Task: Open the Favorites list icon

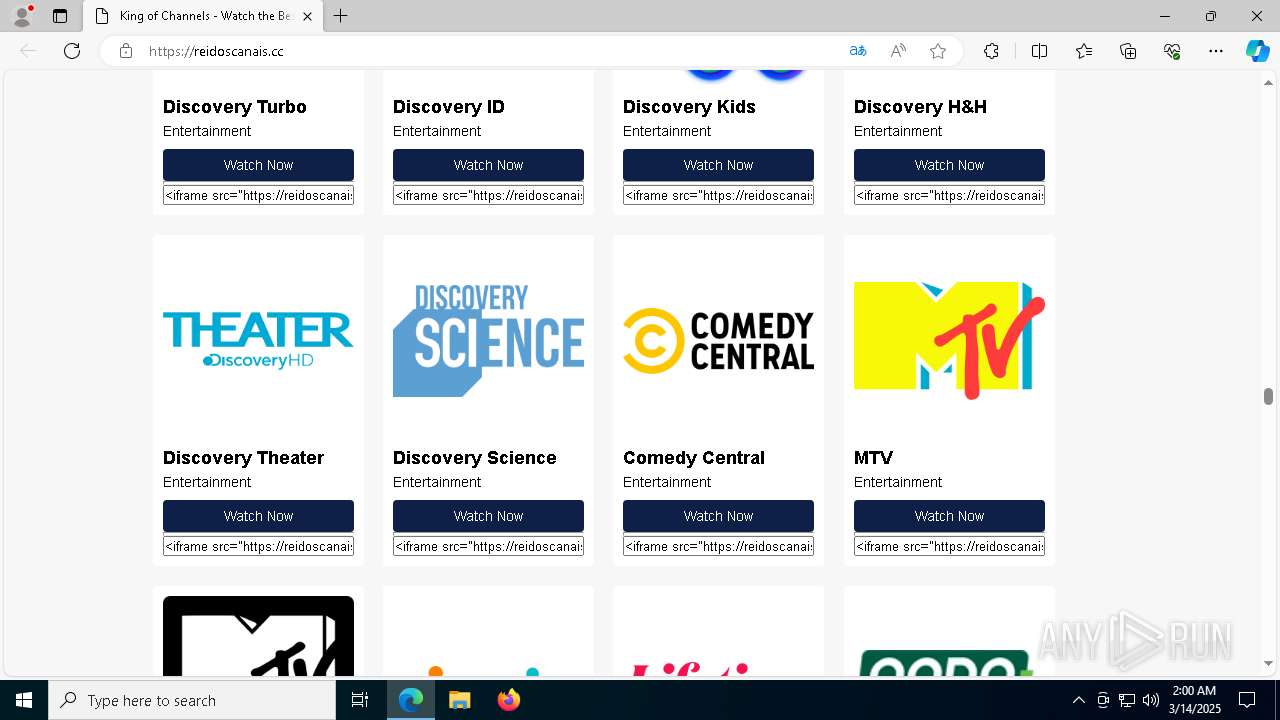Action: [x=1084, y=51]
